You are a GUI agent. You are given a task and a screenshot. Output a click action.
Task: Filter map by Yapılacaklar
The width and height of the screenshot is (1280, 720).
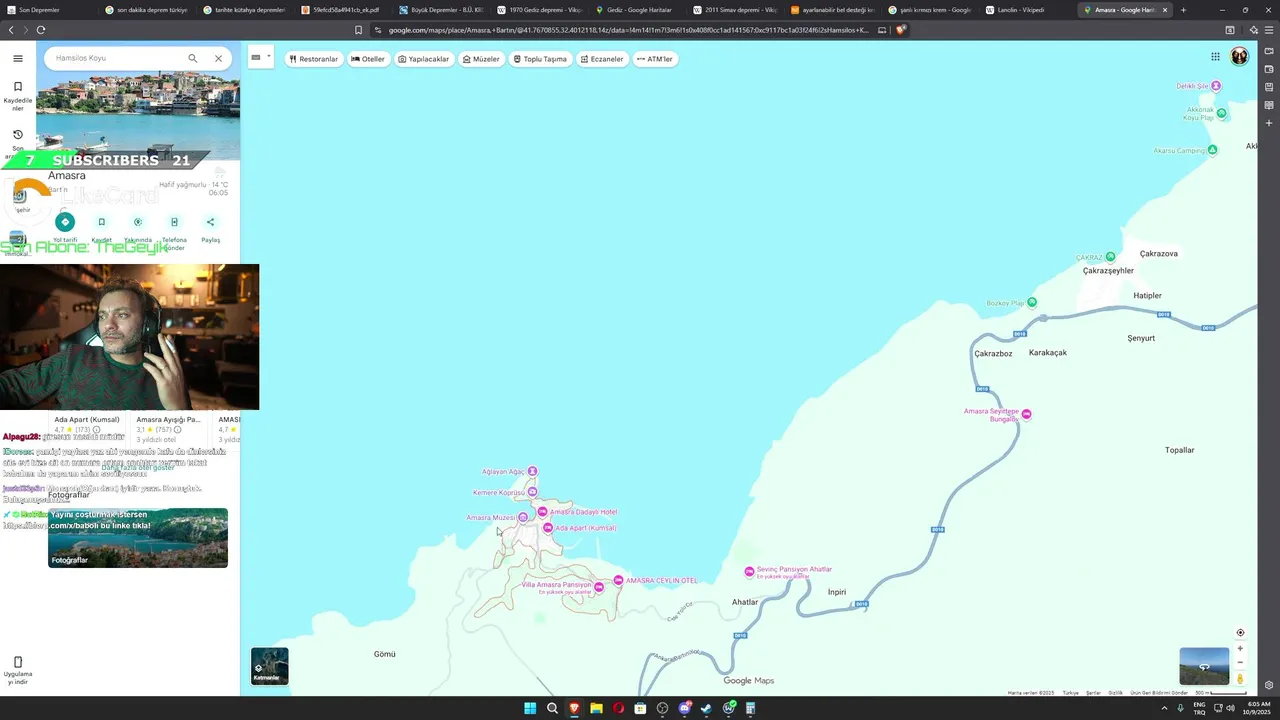424,59
